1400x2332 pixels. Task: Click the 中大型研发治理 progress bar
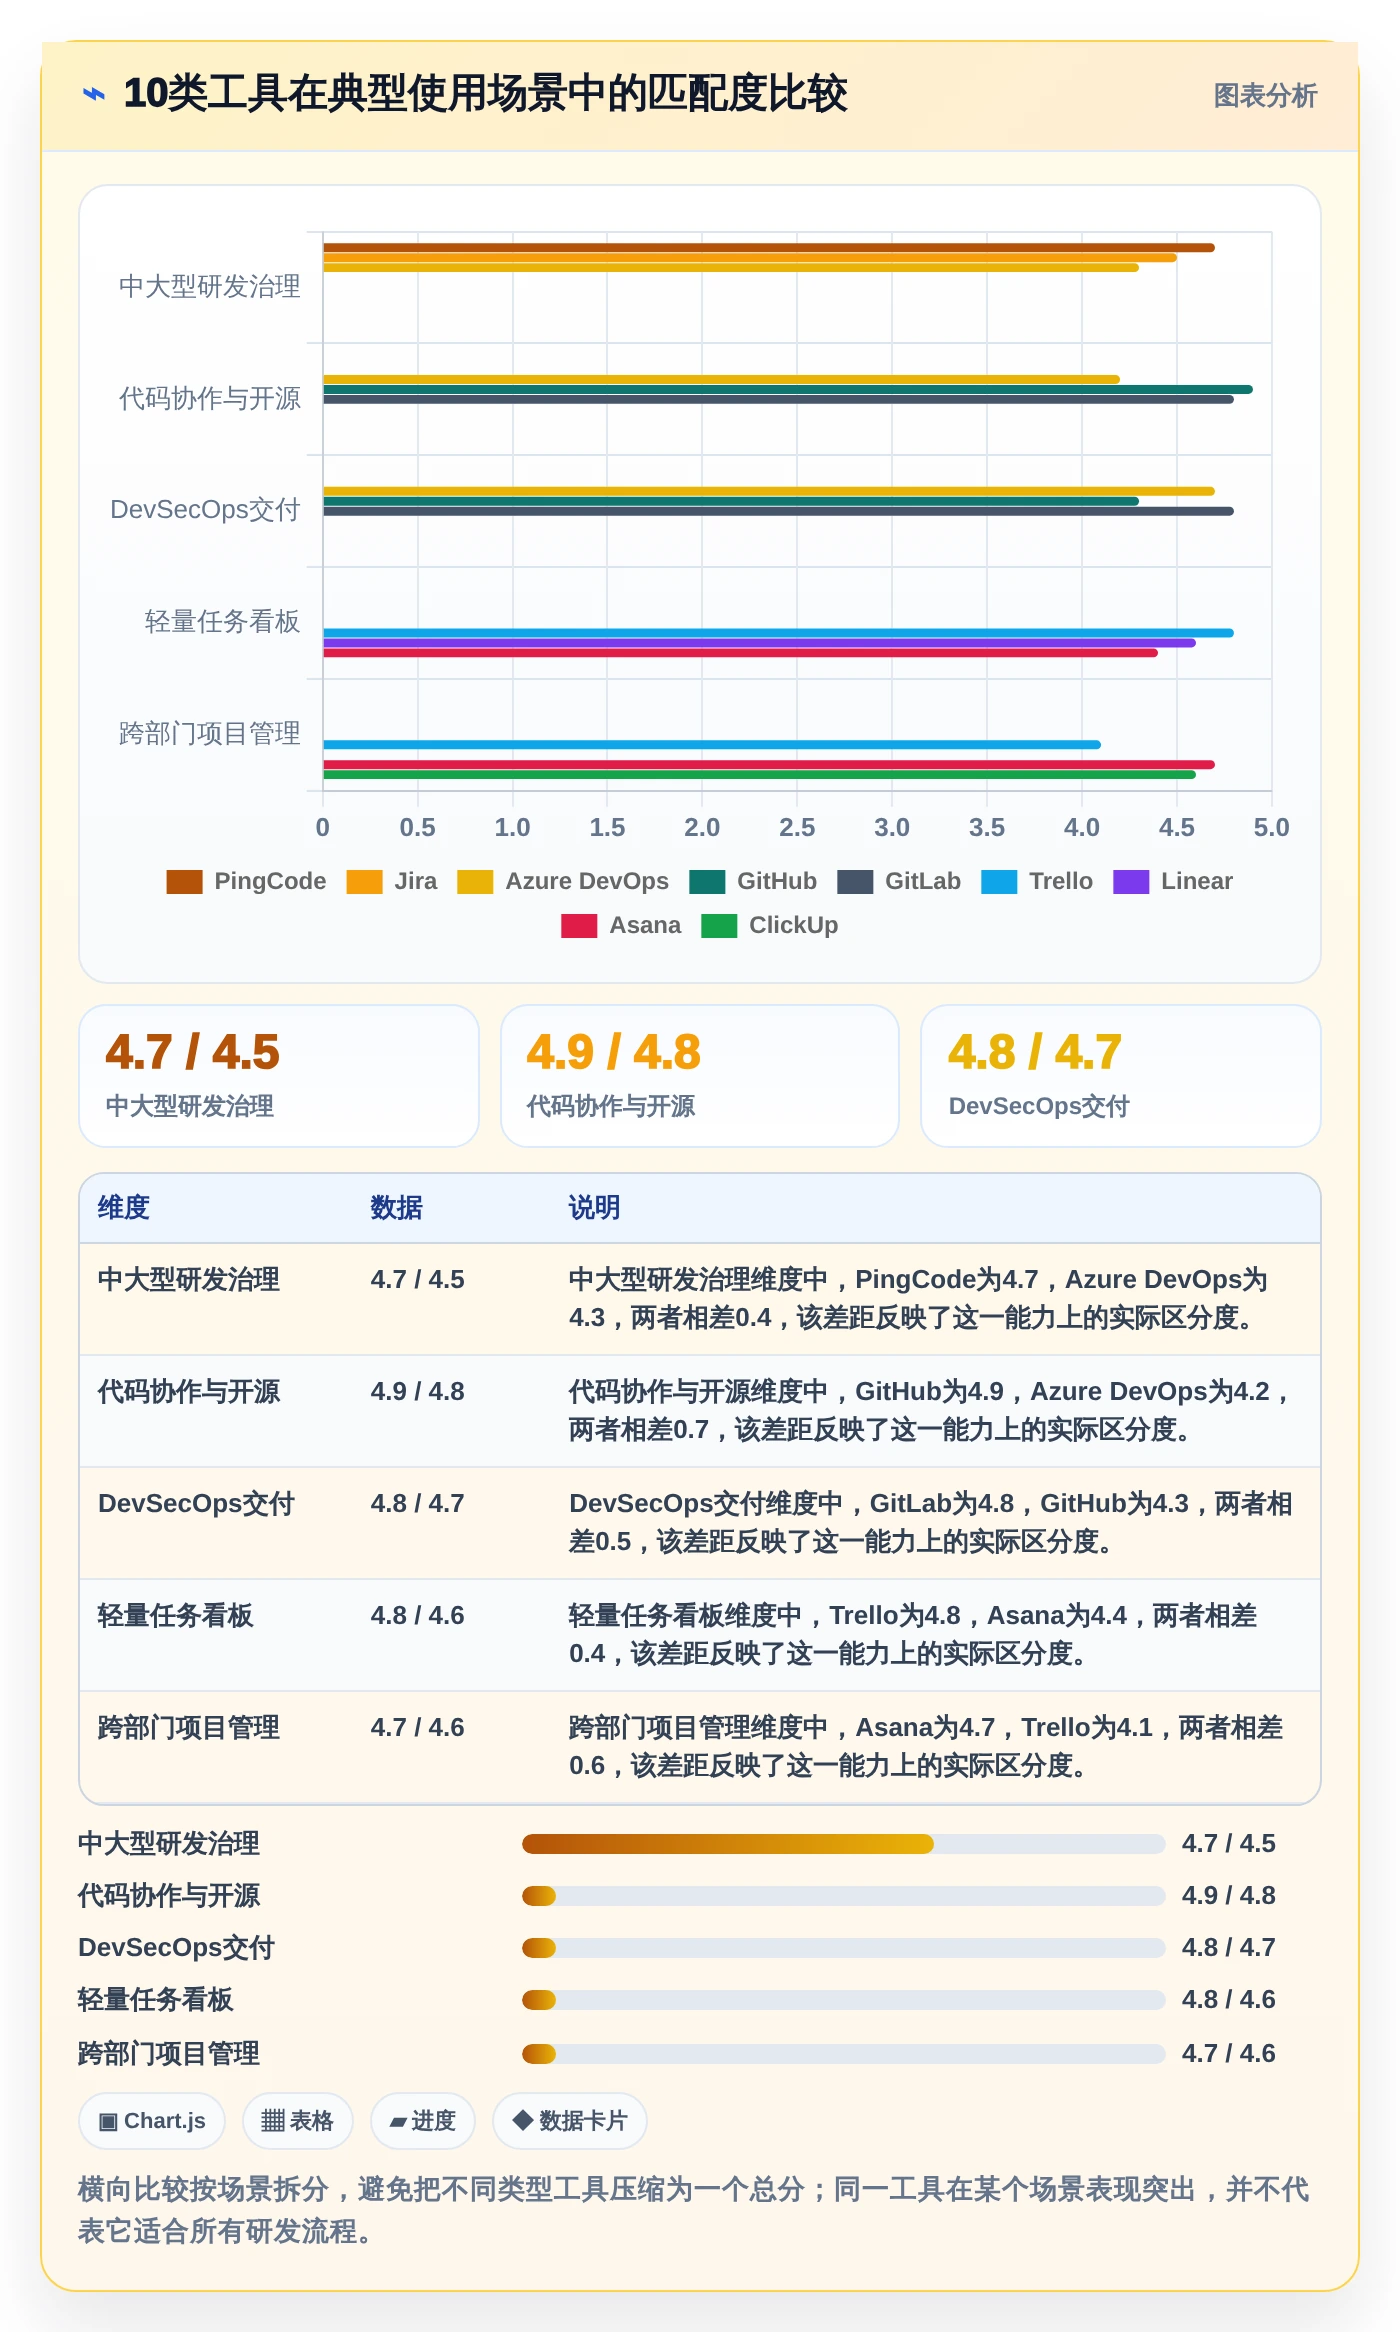click(x=843, y=1844)
